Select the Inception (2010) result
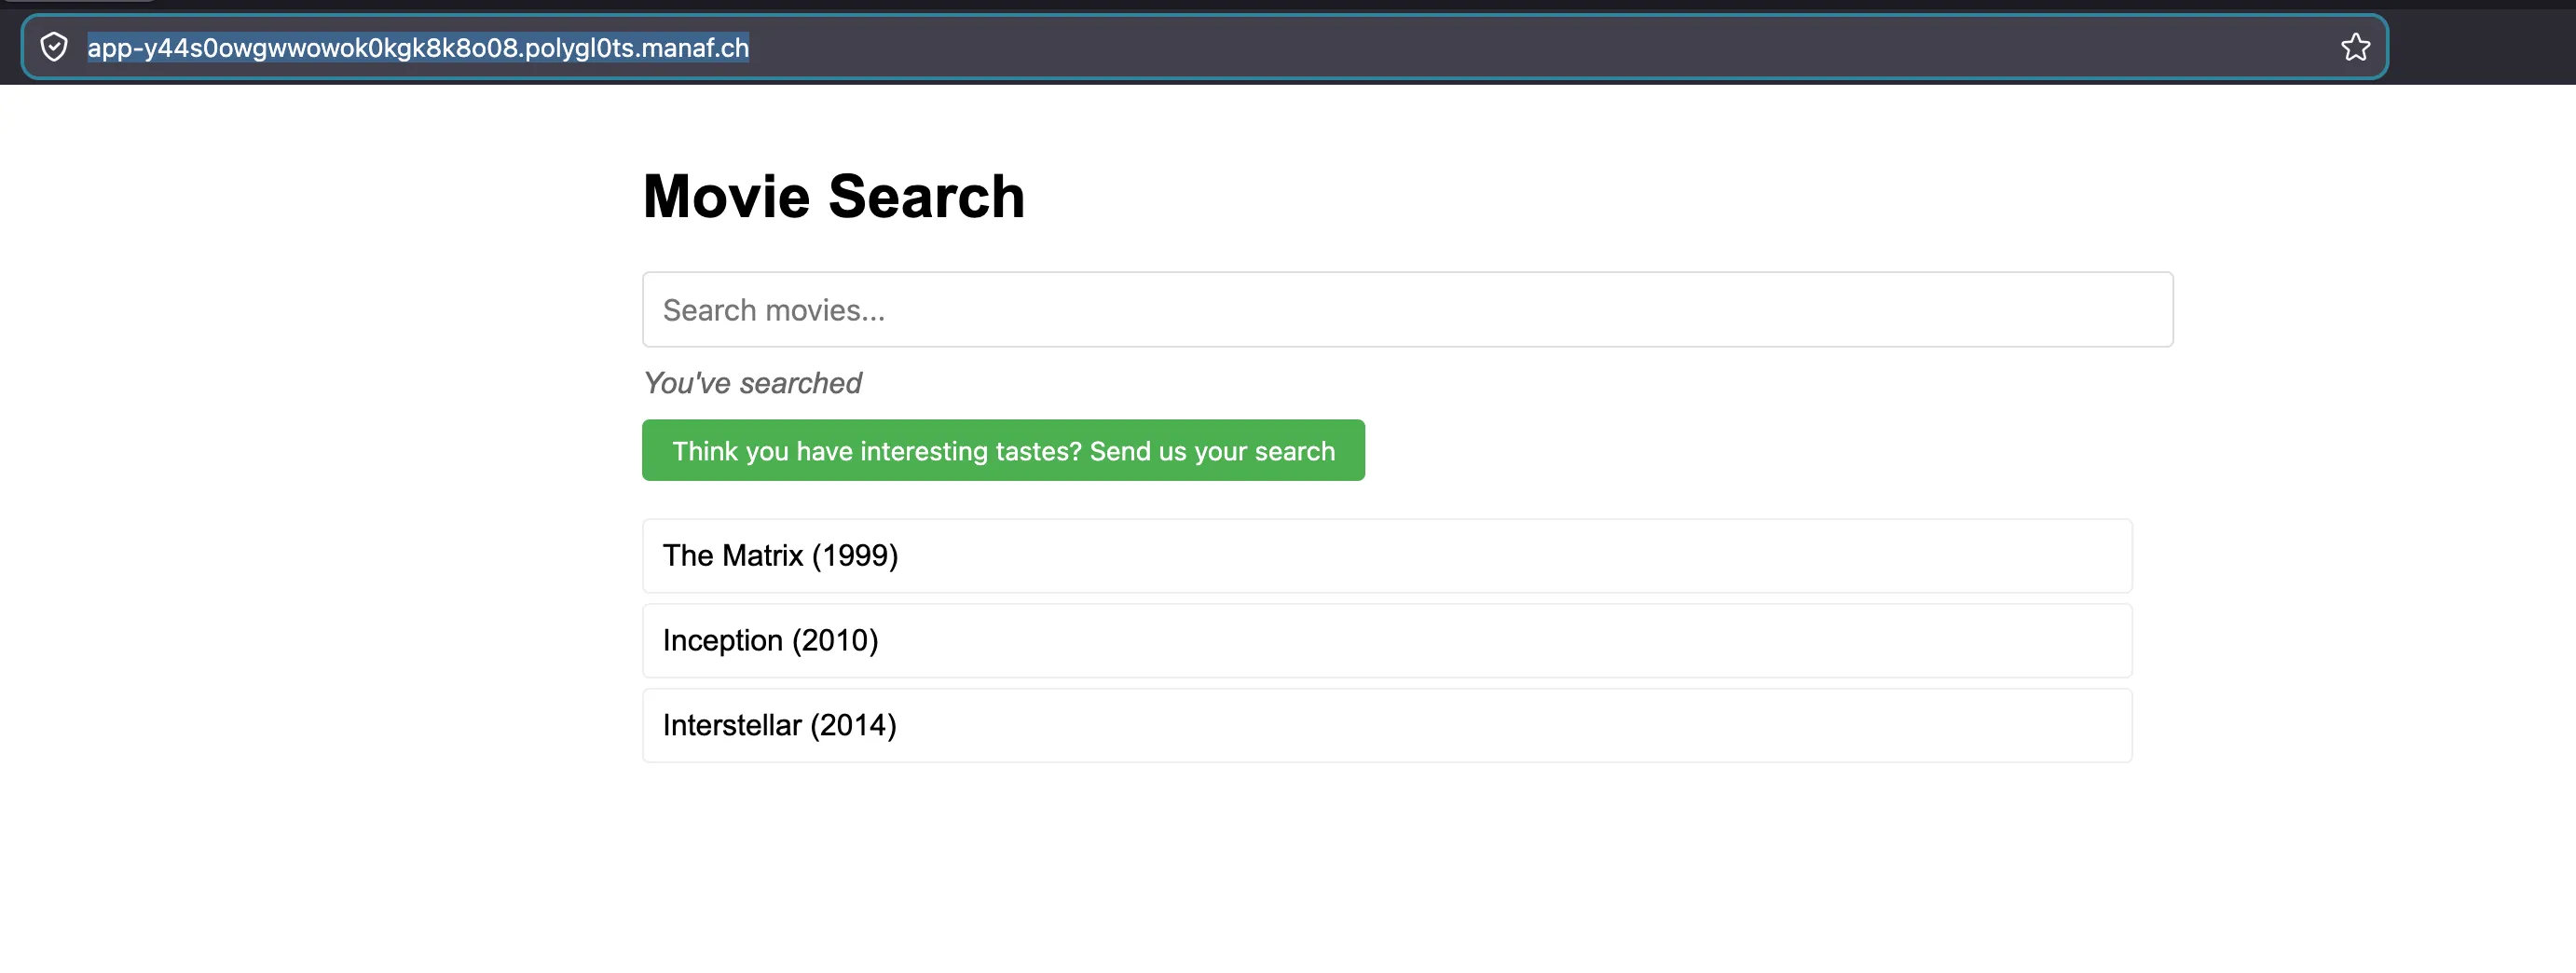The width and height of the screenshot is (2576, 973). (1387, 641)
